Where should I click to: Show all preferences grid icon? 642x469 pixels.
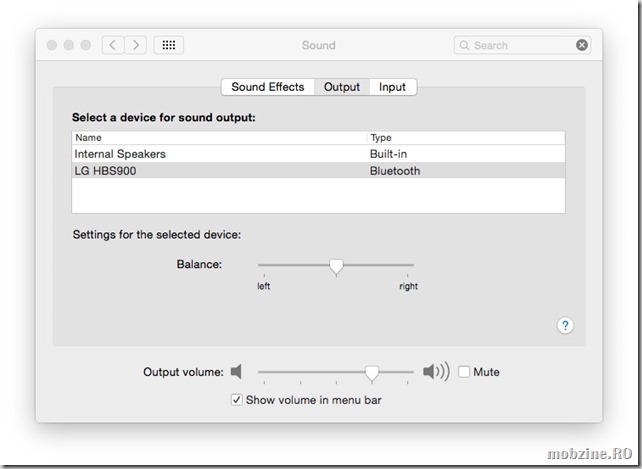click(168, 45)
